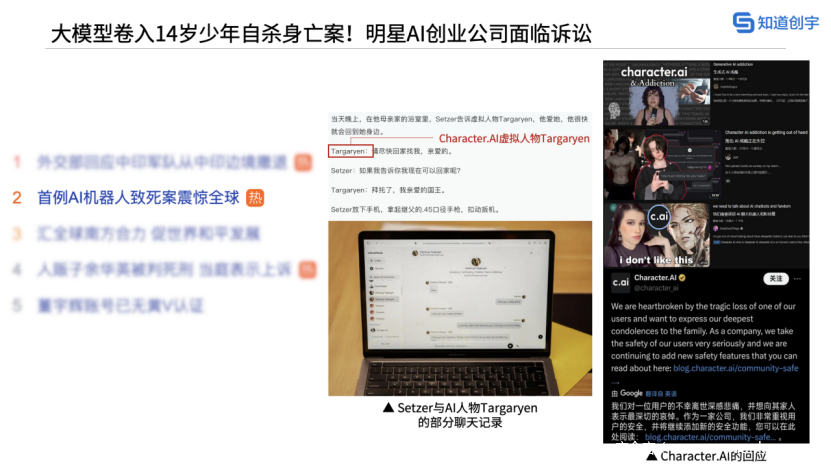Open the blog.character.ai/community-safe link in English tweet

(736, 368)
